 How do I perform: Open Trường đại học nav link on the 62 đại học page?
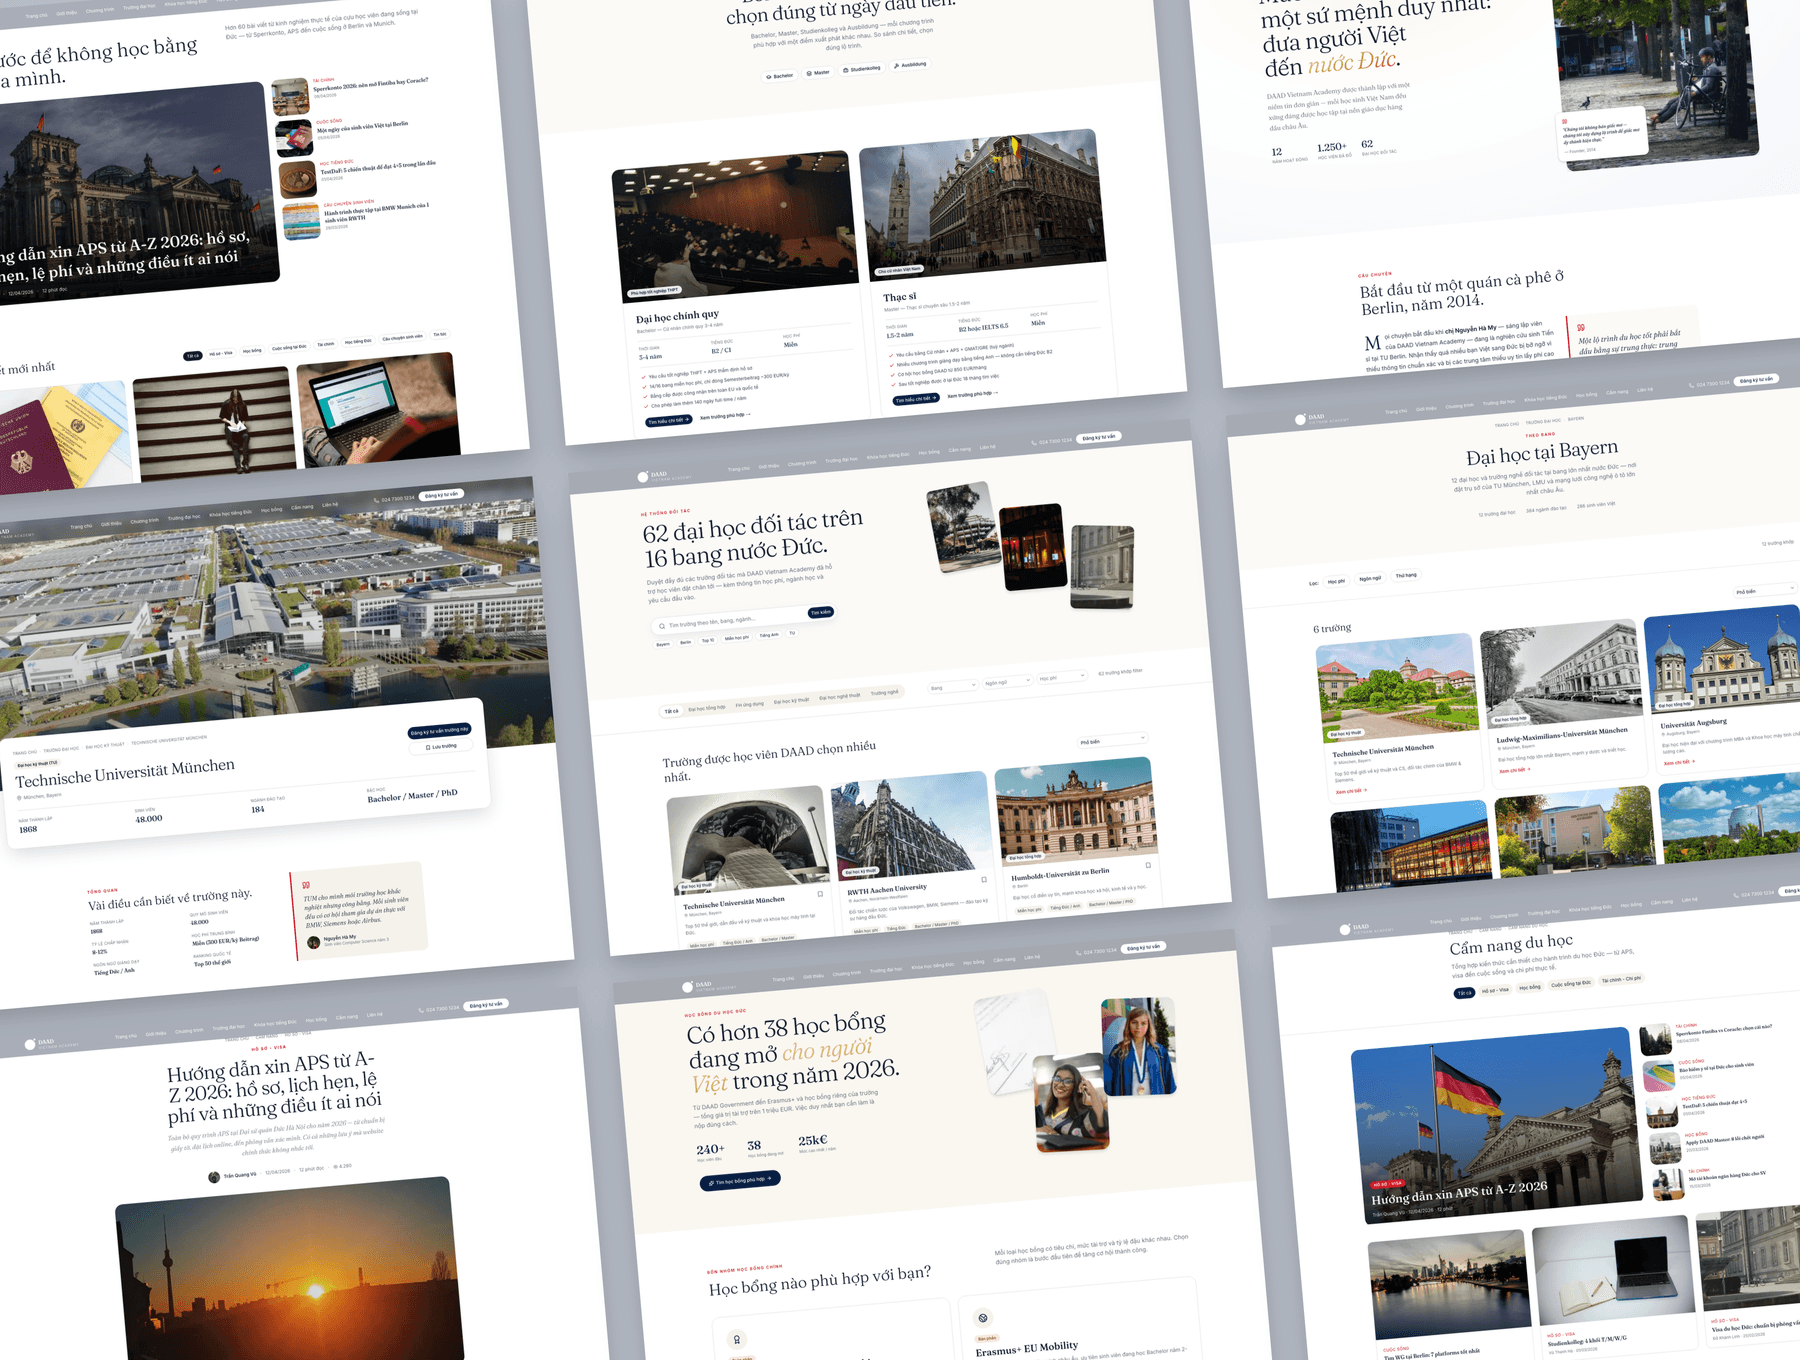[841, 460]
